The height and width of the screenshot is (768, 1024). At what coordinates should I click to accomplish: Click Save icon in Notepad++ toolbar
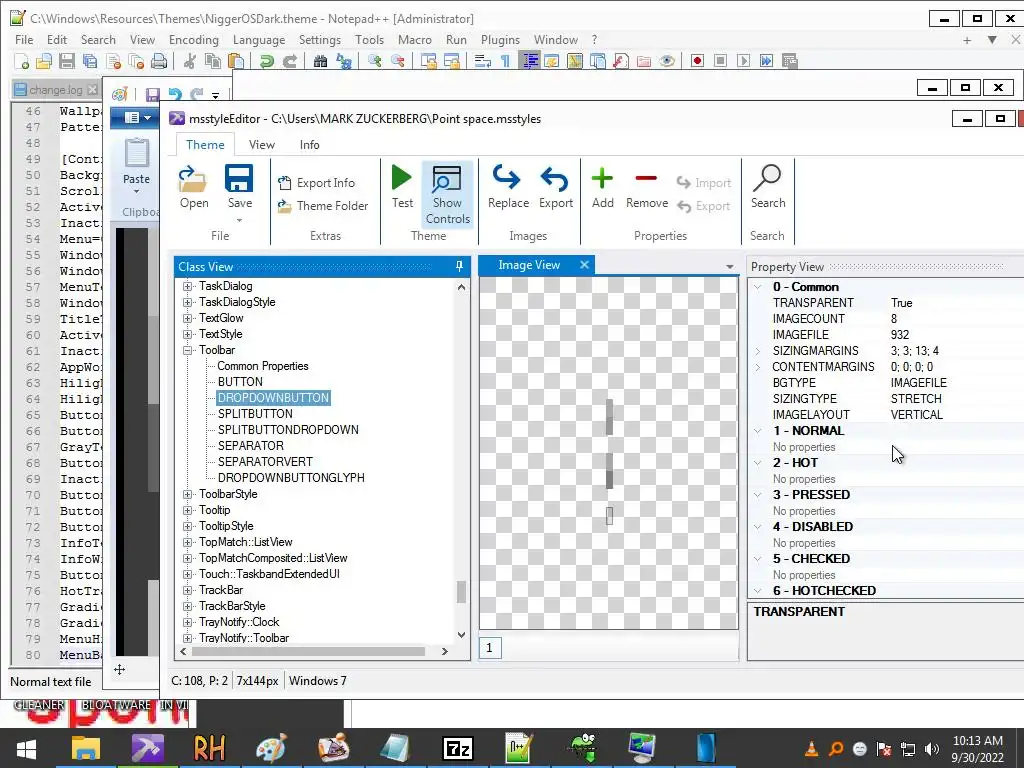[x=67, y=61]
